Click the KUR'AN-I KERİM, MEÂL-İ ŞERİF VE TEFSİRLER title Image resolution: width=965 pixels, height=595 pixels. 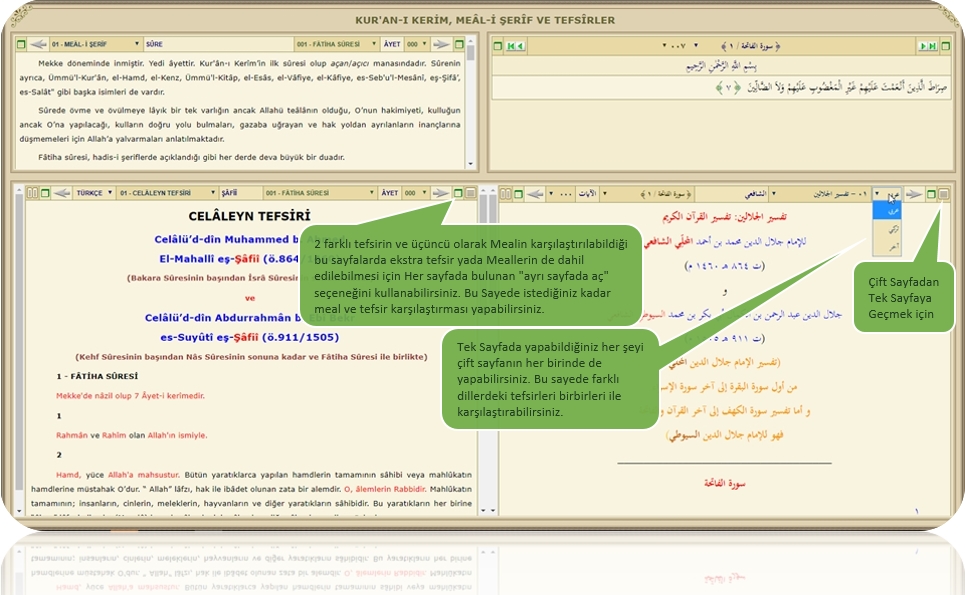pos(485,20)
